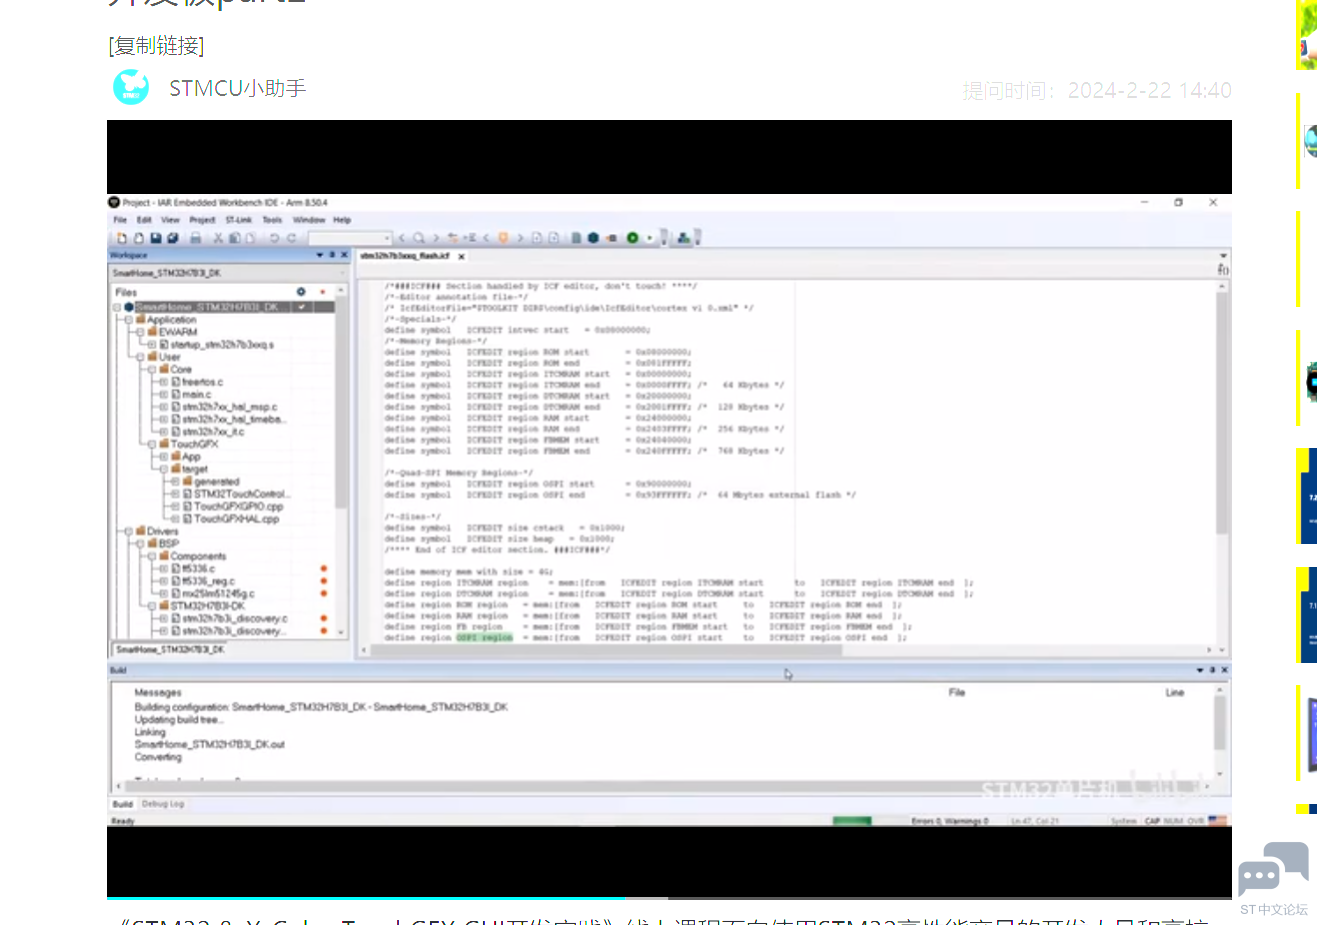
Task: Open the File menu
Action: [120, 220]
